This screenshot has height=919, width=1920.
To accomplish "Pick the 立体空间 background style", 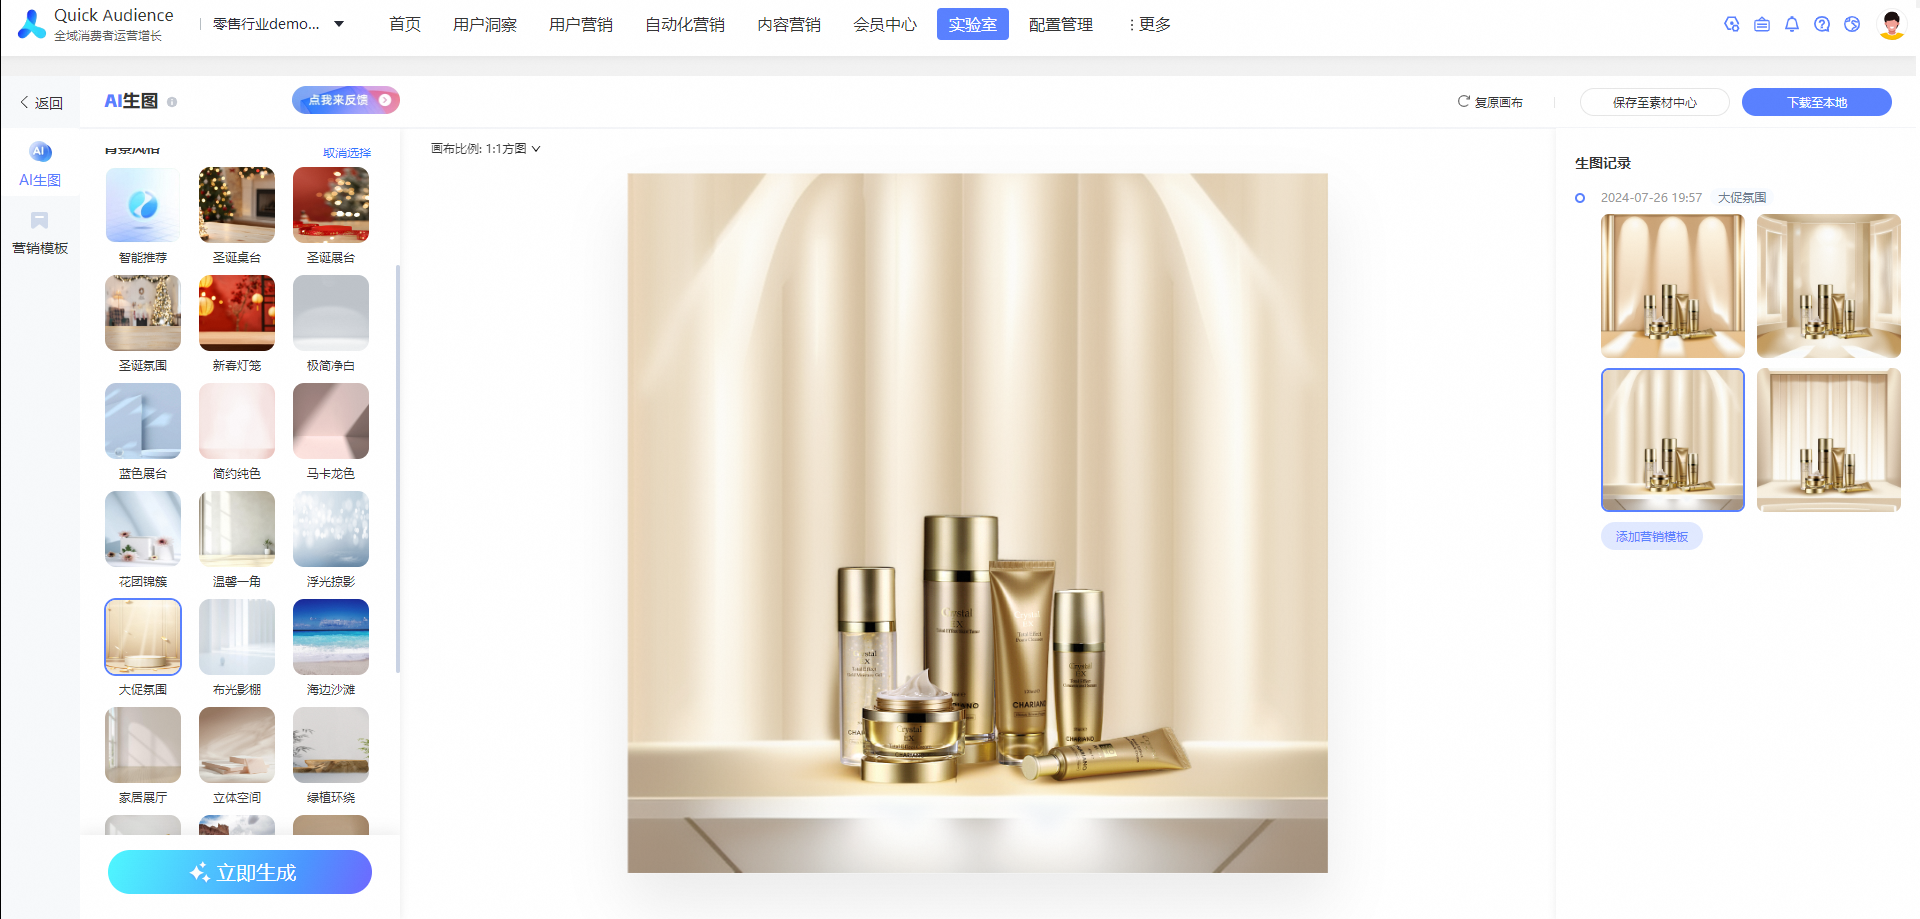I will [x=237, y=745].
